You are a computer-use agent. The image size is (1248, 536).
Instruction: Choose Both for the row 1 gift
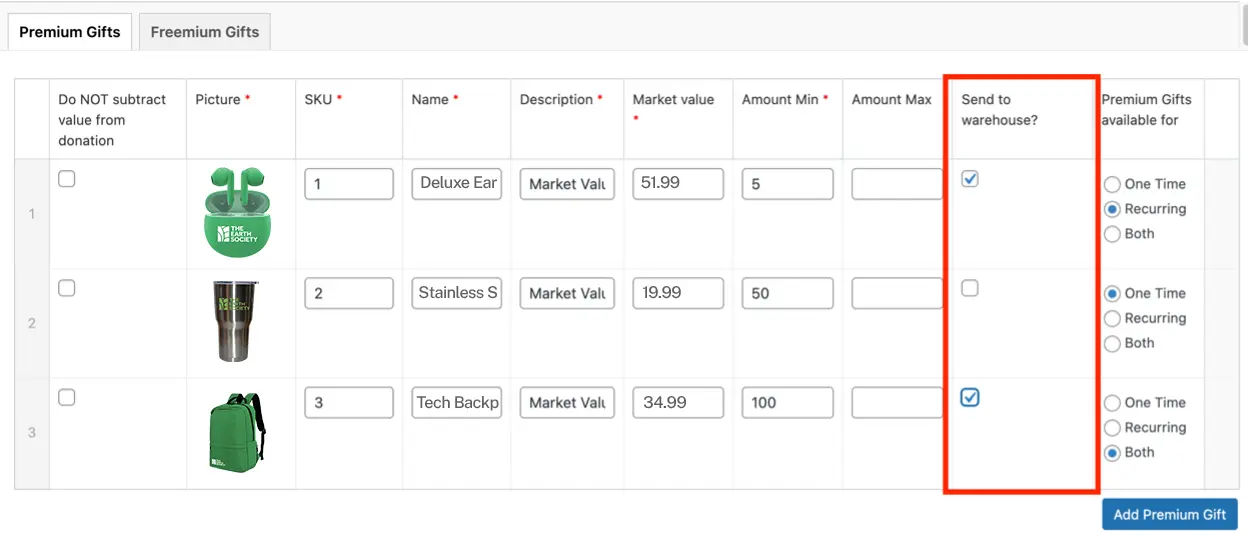pos(1112,234)
